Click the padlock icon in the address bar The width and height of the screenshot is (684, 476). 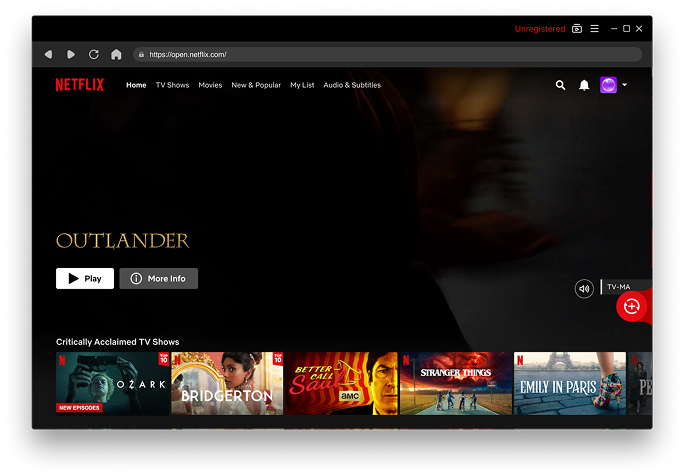click(141, 55)
